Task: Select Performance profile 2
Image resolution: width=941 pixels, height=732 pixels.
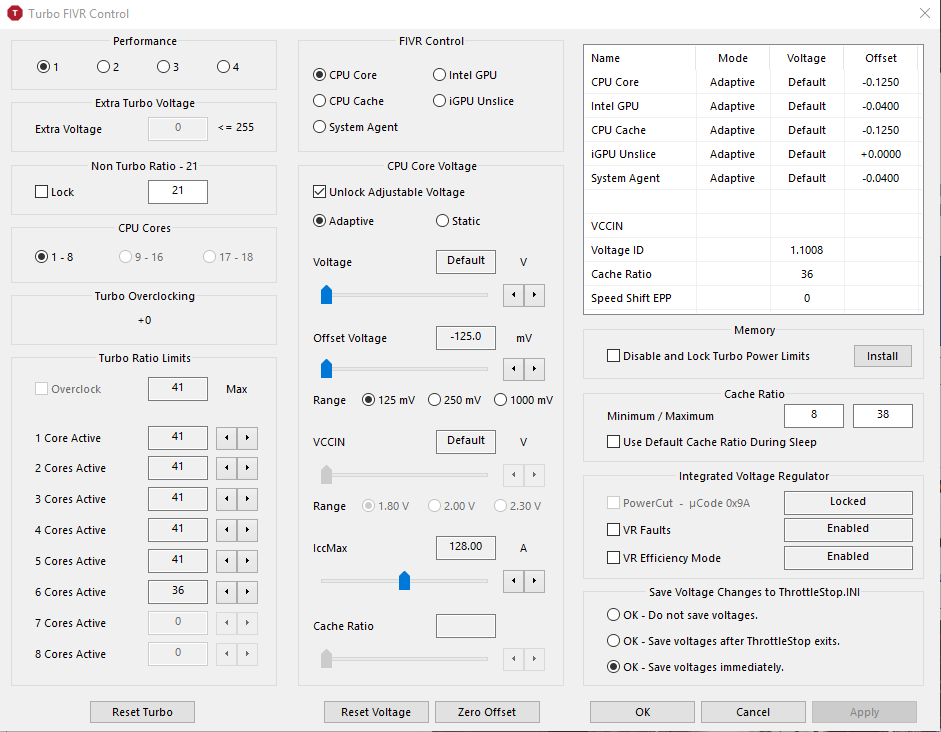Action: (108, 67)
